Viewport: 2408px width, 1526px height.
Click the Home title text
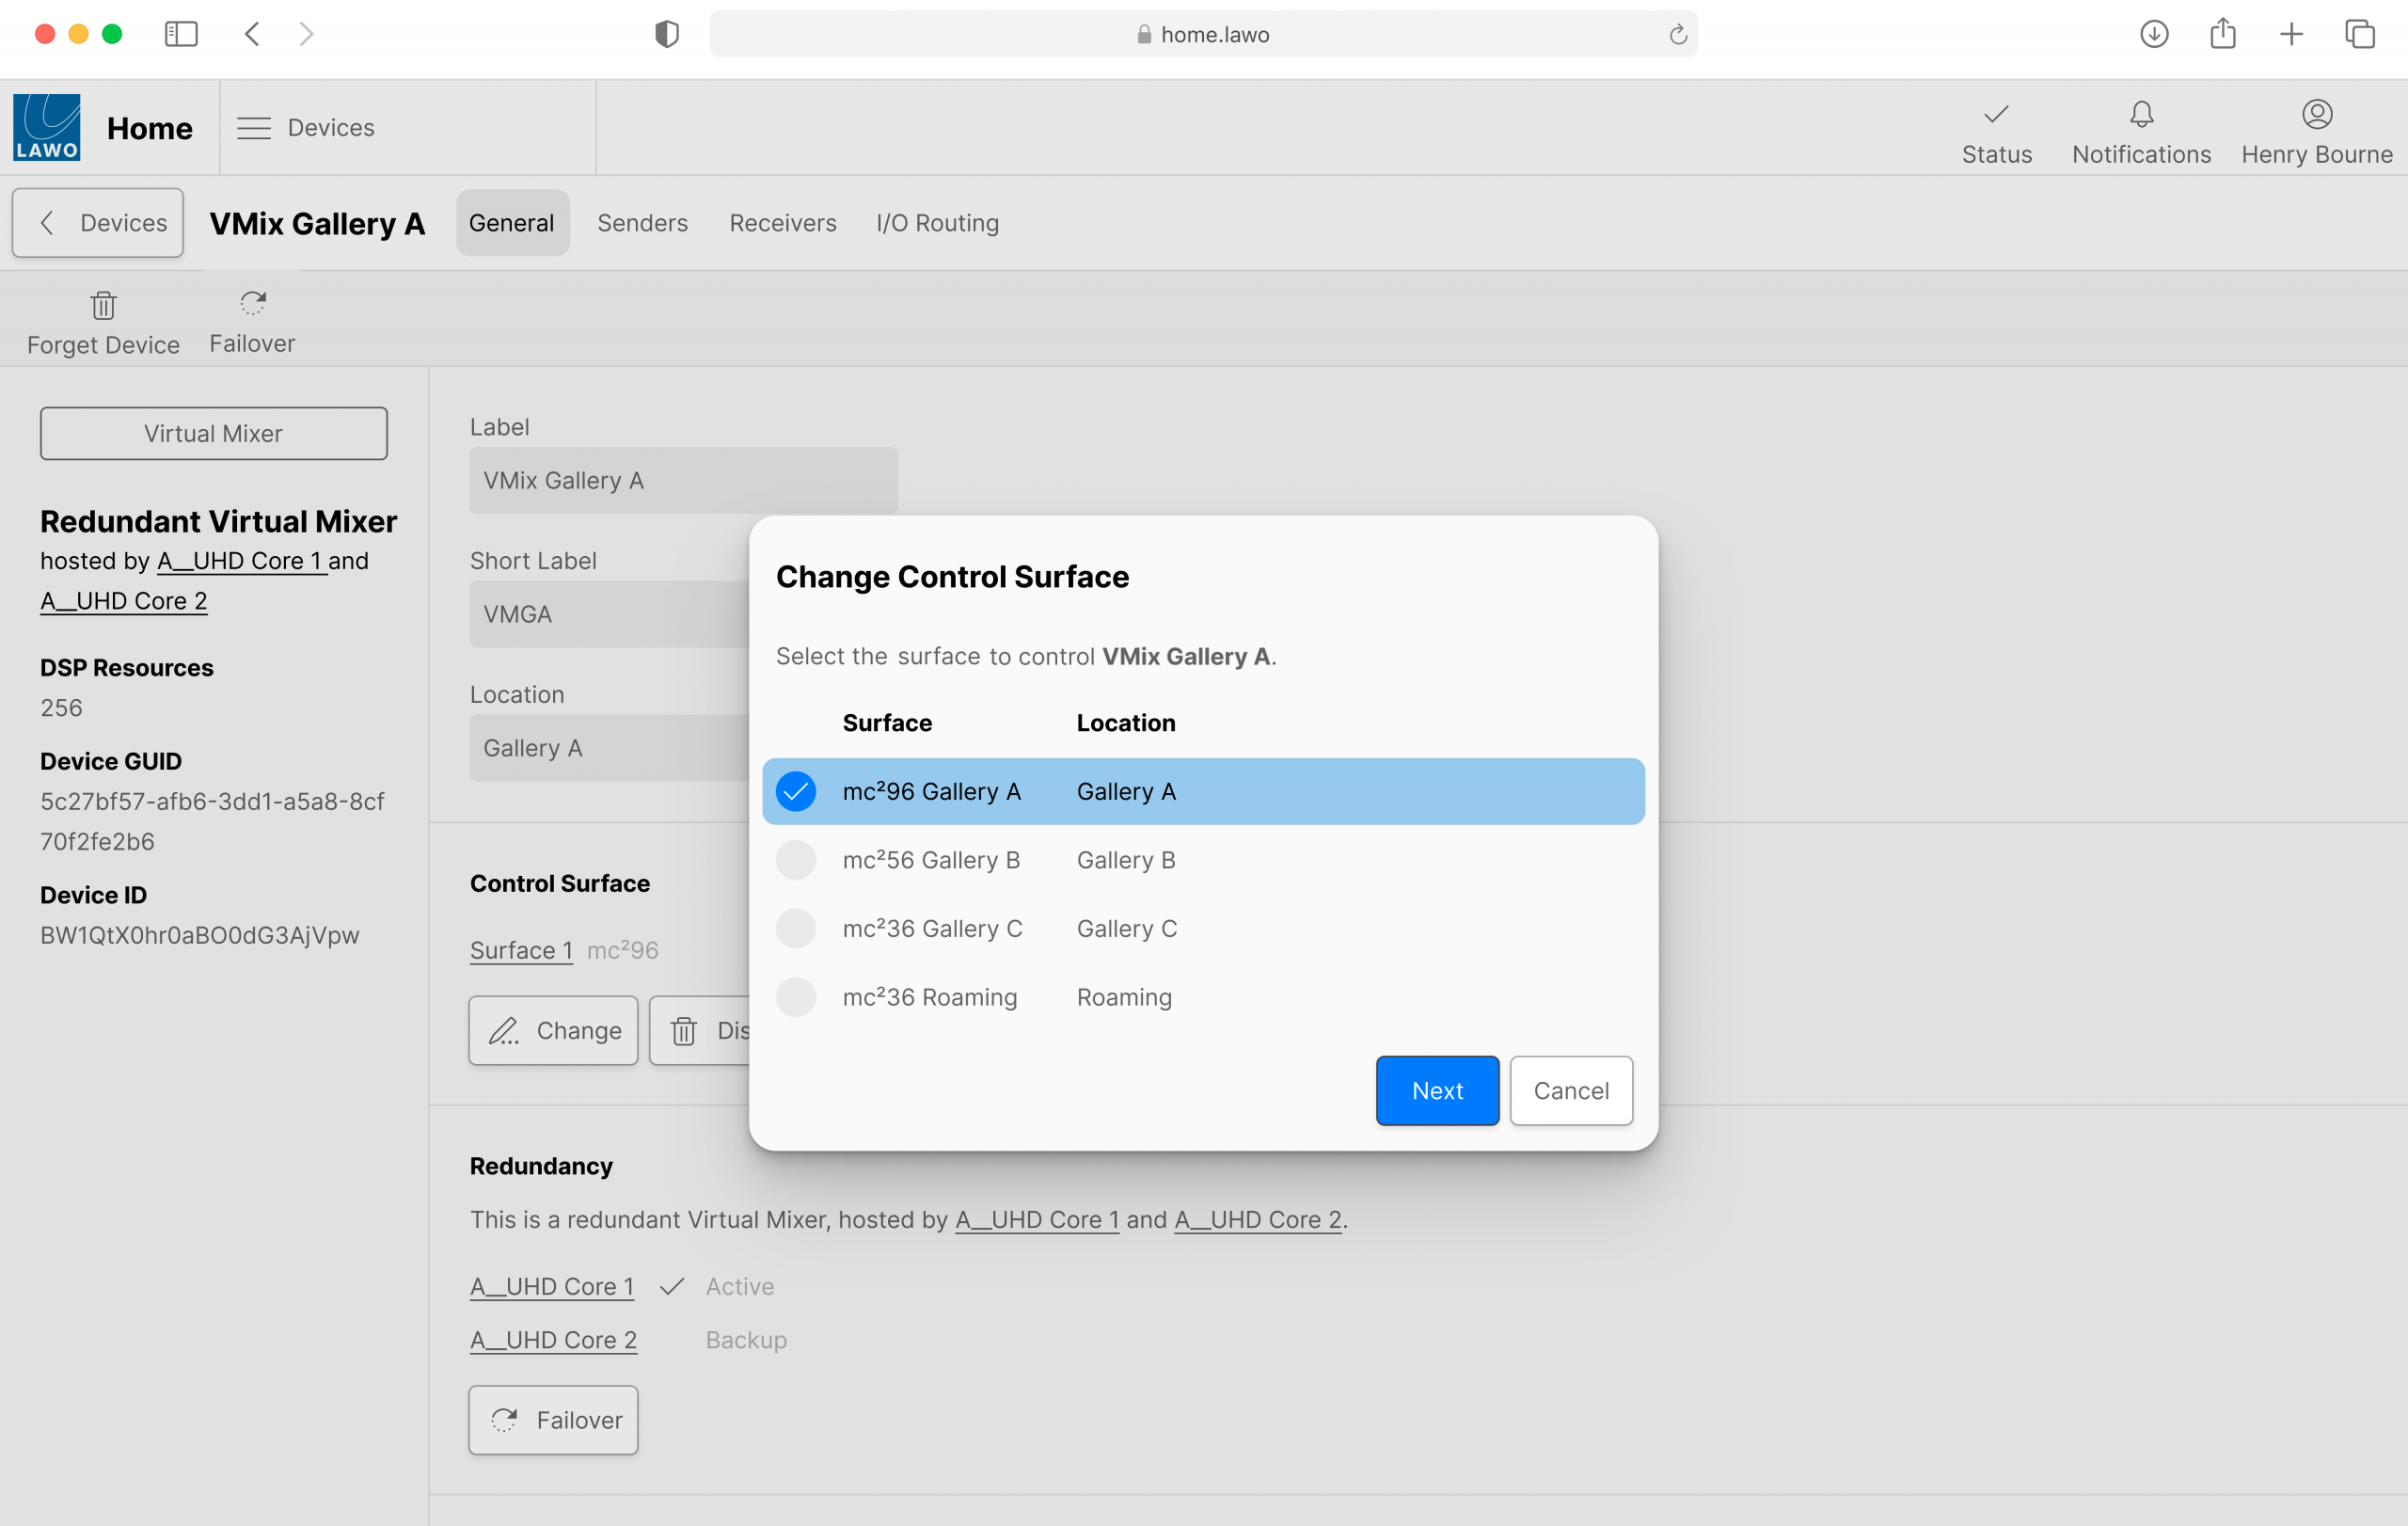click(150, 128)
